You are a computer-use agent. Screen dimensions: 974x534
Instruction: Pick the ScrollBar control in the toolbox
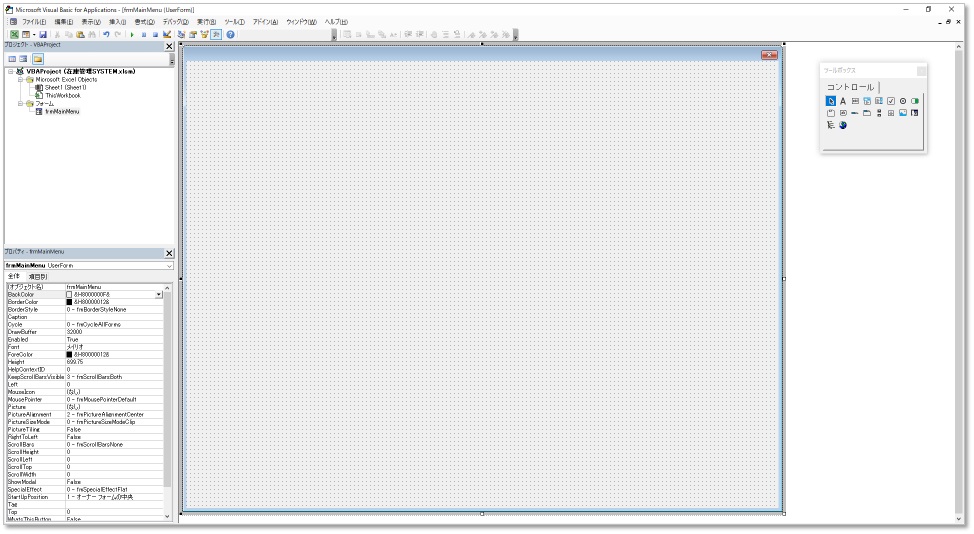tap(879, 113)
